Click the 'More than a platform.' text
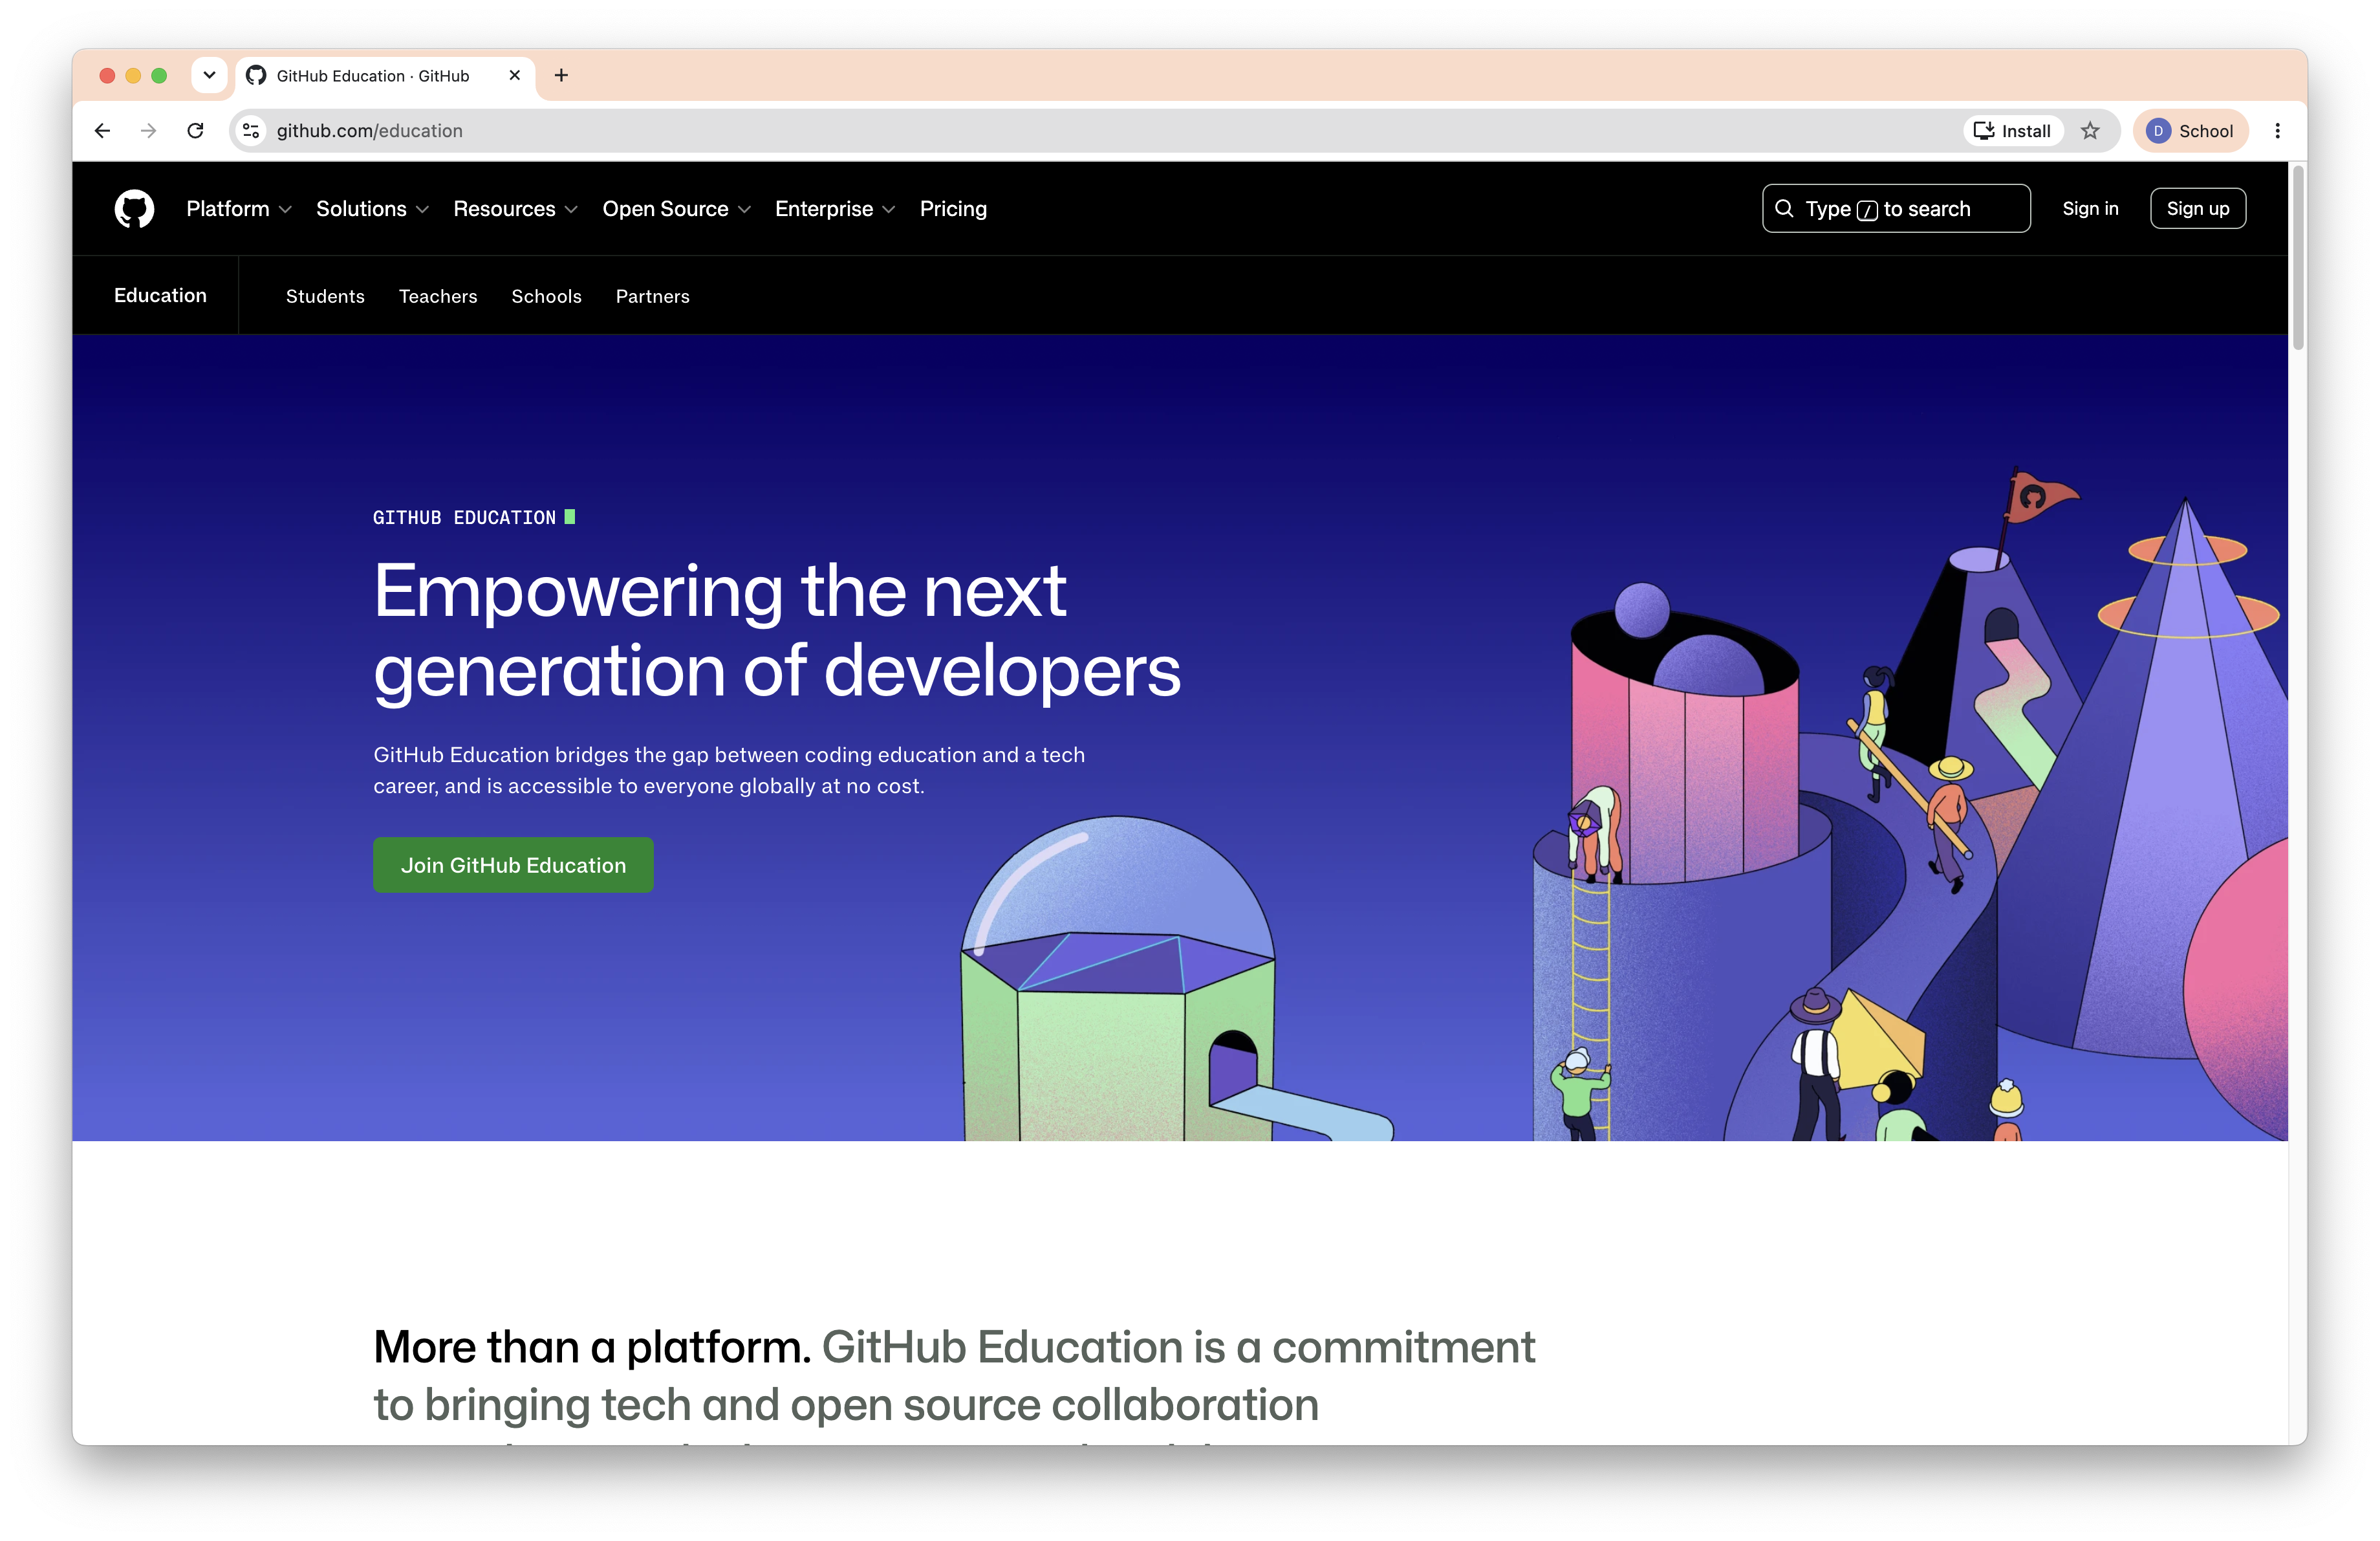Viewport: 2380px width, 1541px height. point(592,1347)
